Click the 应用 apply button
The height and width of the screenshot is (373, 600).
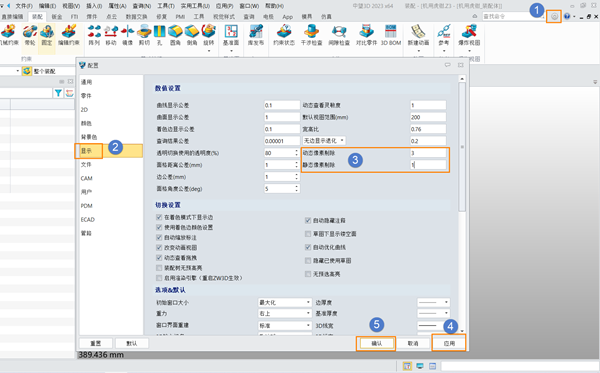pyautogui.click(x=449, y=343)
